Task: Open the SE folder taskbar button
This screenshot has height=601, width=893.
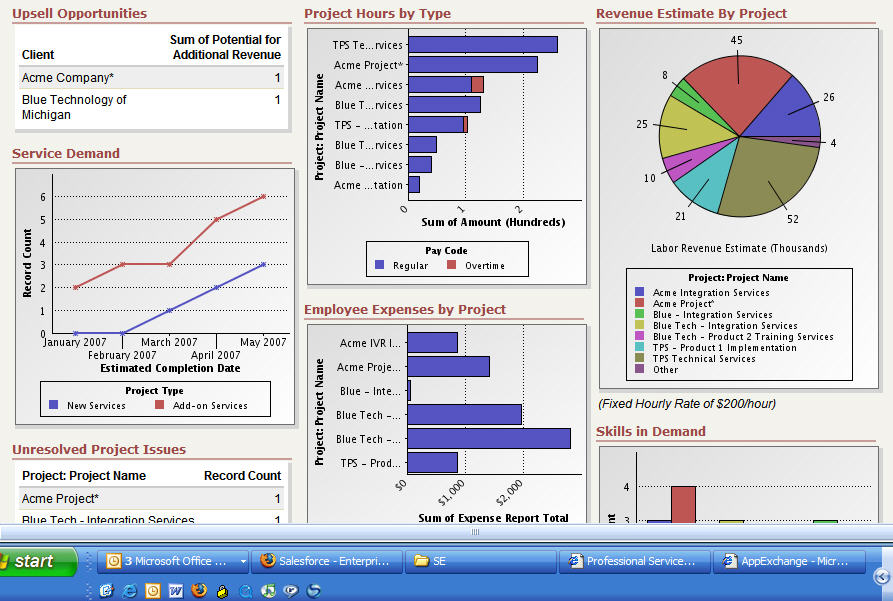Action: [481, 562]
